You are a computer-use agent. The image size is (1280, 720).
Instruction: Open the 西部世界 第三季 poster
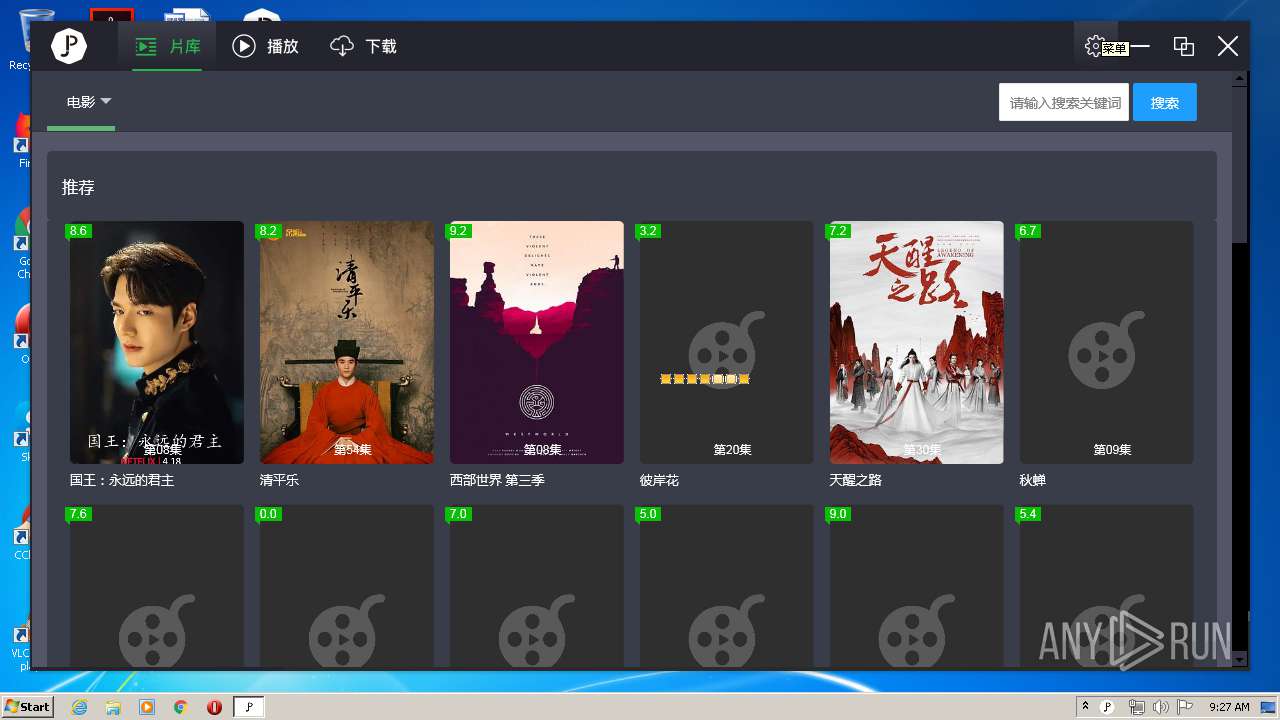point(537,342)
